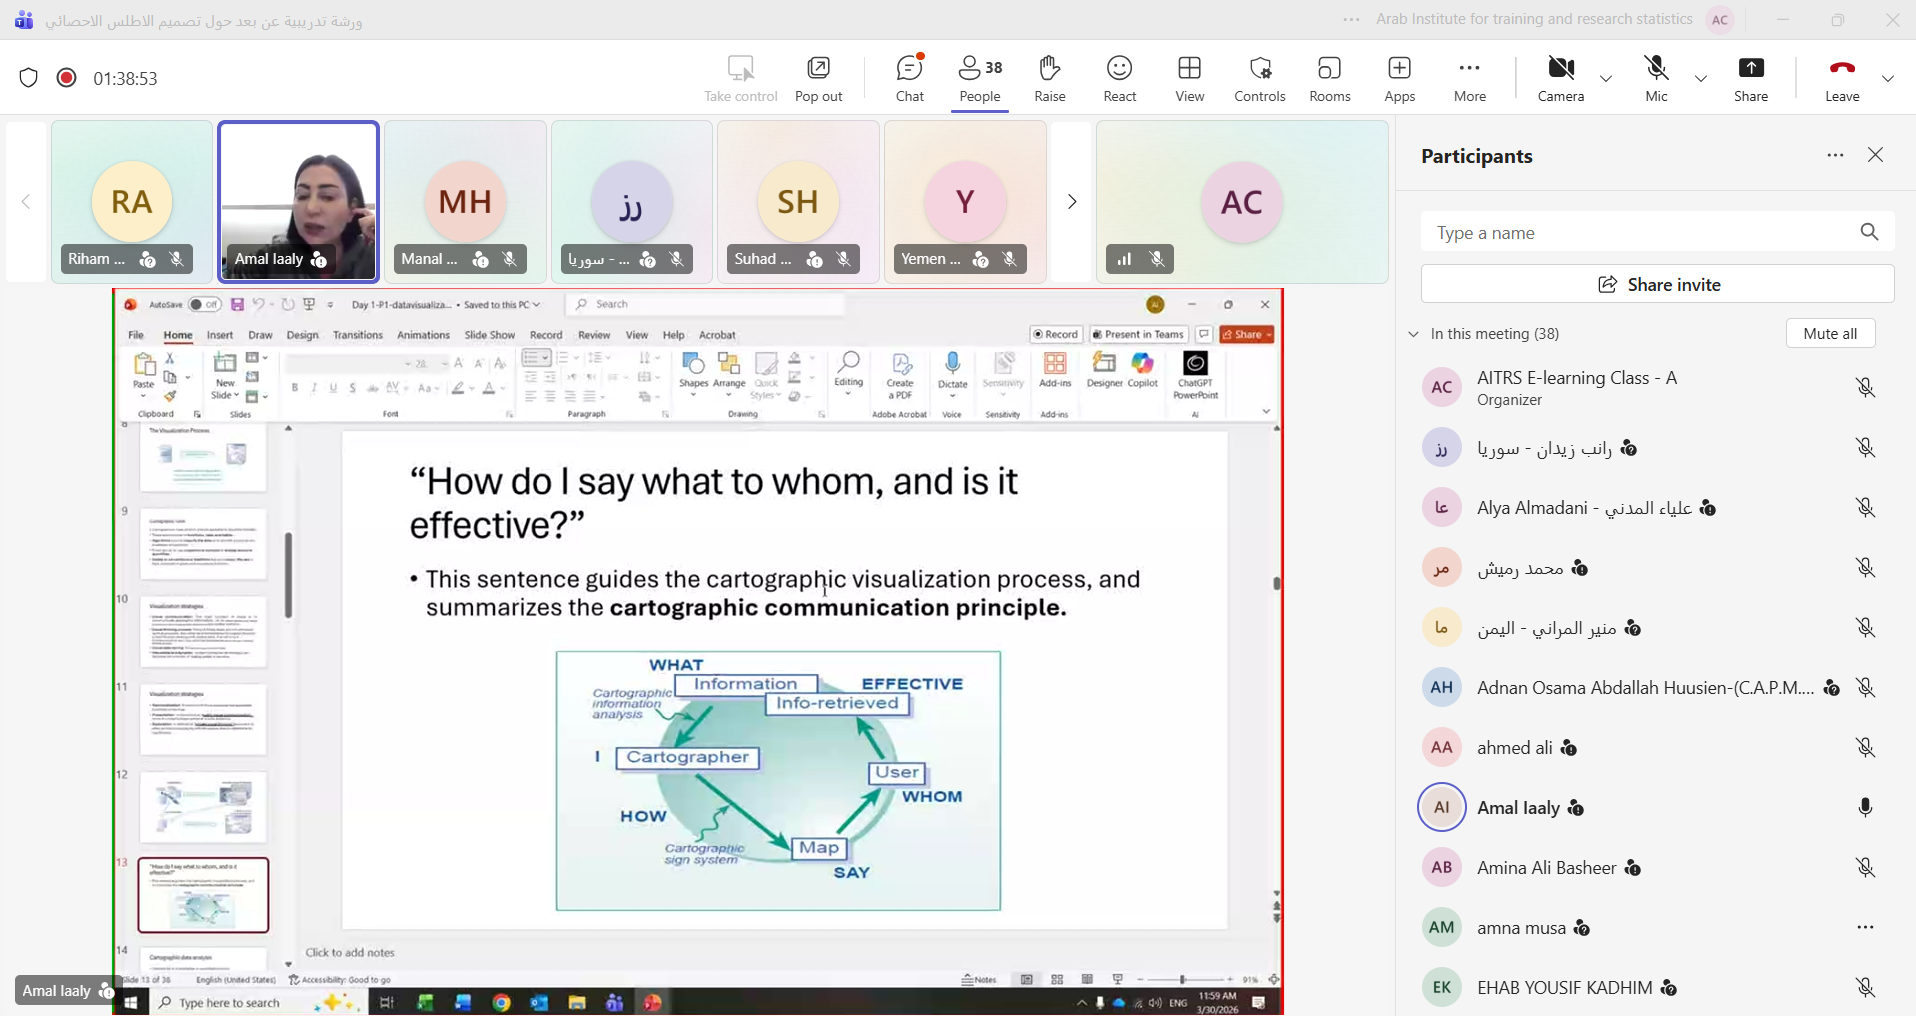Viewport: 1916px width, 1016px height.
Task: Click the Type a name search field
Action: (1640, 233)
